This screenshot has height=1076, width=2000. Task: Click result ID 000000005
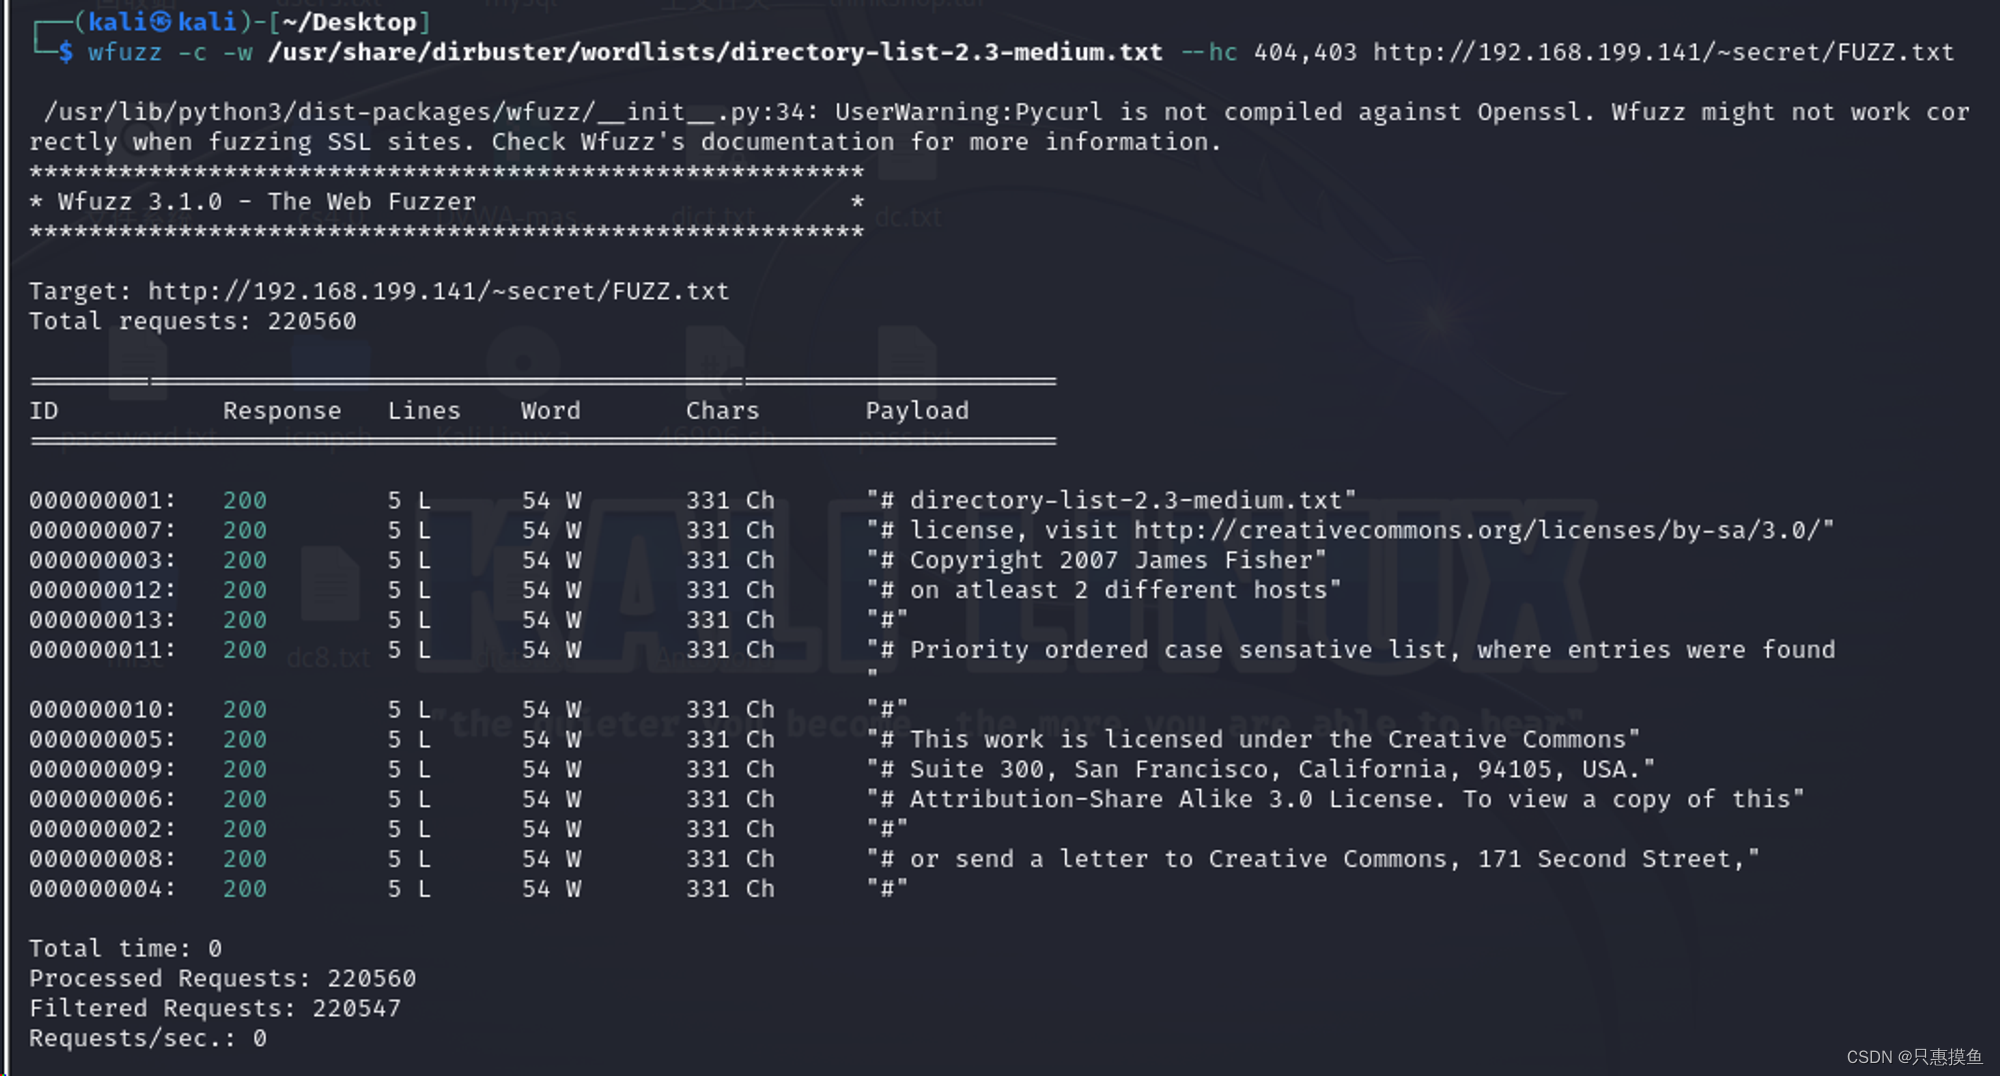[102, 740]
